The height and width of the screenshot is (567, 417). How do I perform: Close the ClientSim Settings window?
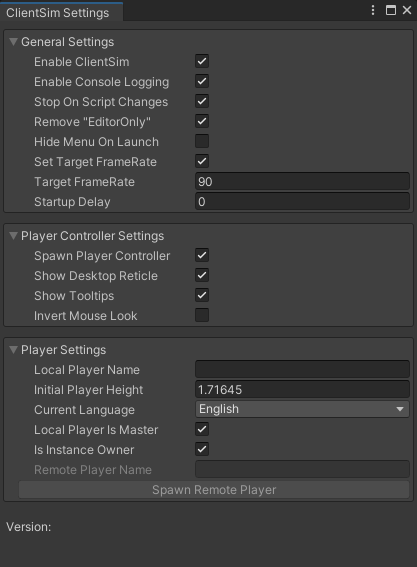tap(407, 10)
